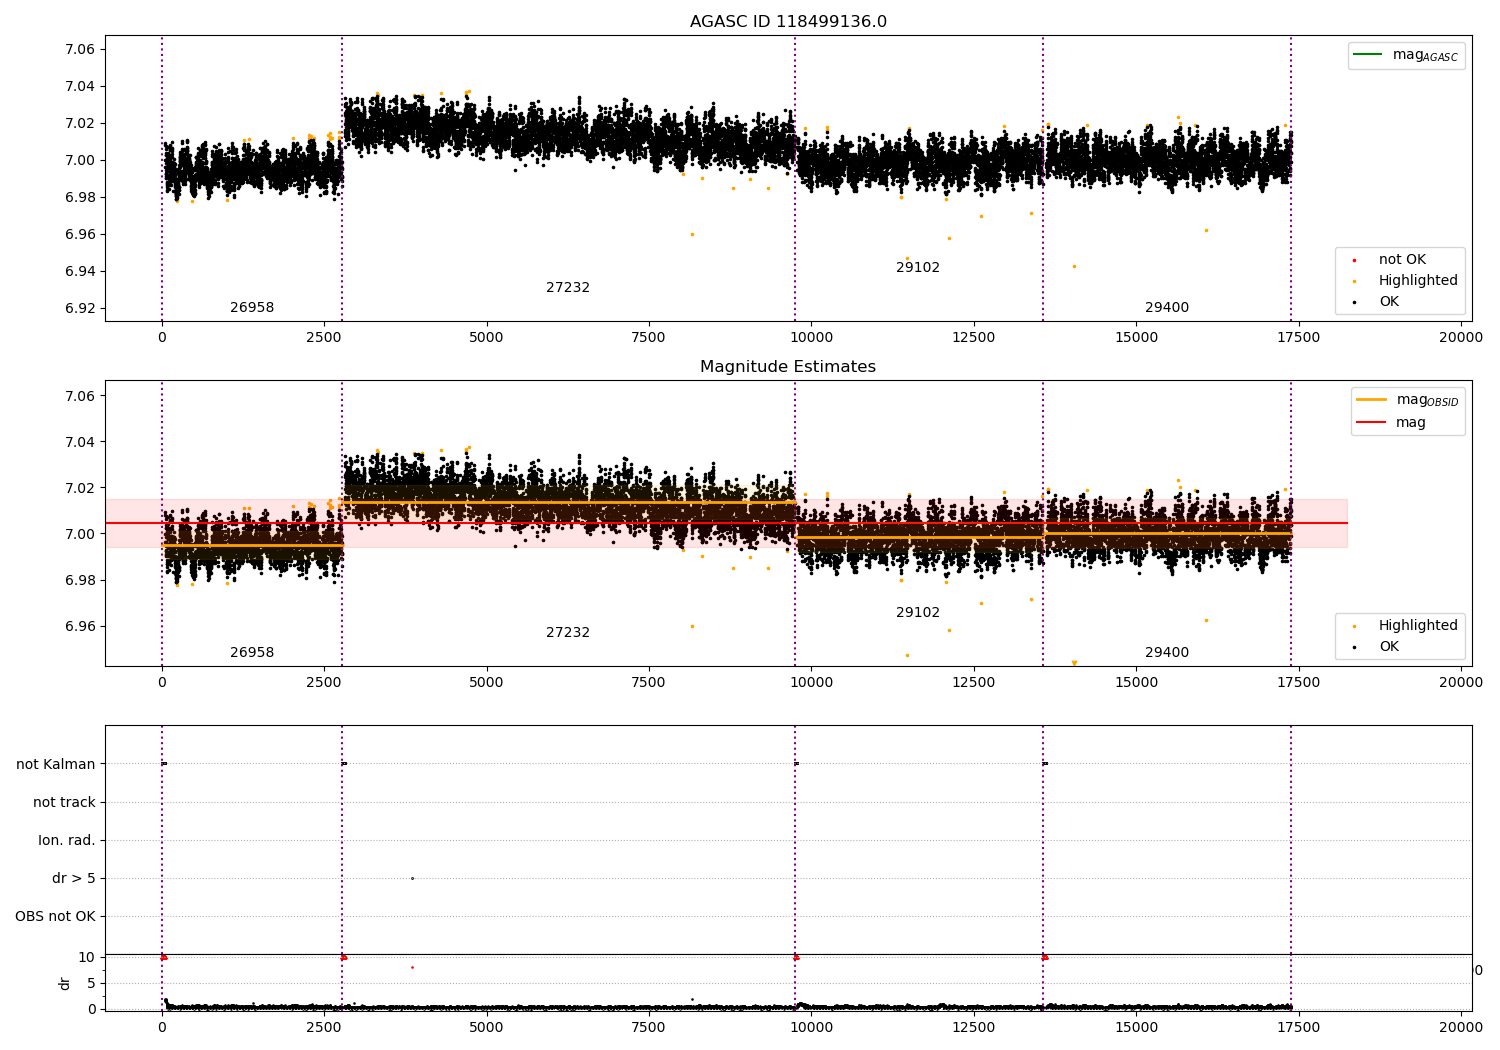Click OBSID label 29102 in the top plot
This screenshot has width=1500, height=1050.
click(918, 268)
